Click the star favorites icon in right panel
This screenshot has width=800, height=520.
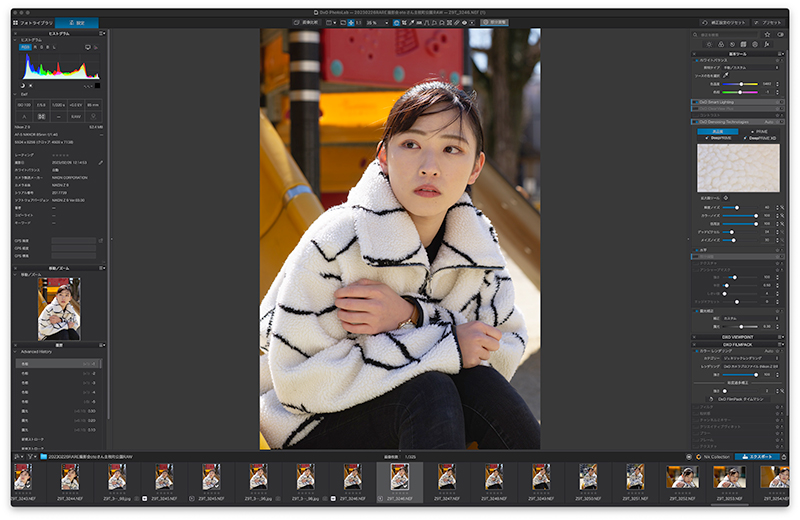click(x=767, y=35)
